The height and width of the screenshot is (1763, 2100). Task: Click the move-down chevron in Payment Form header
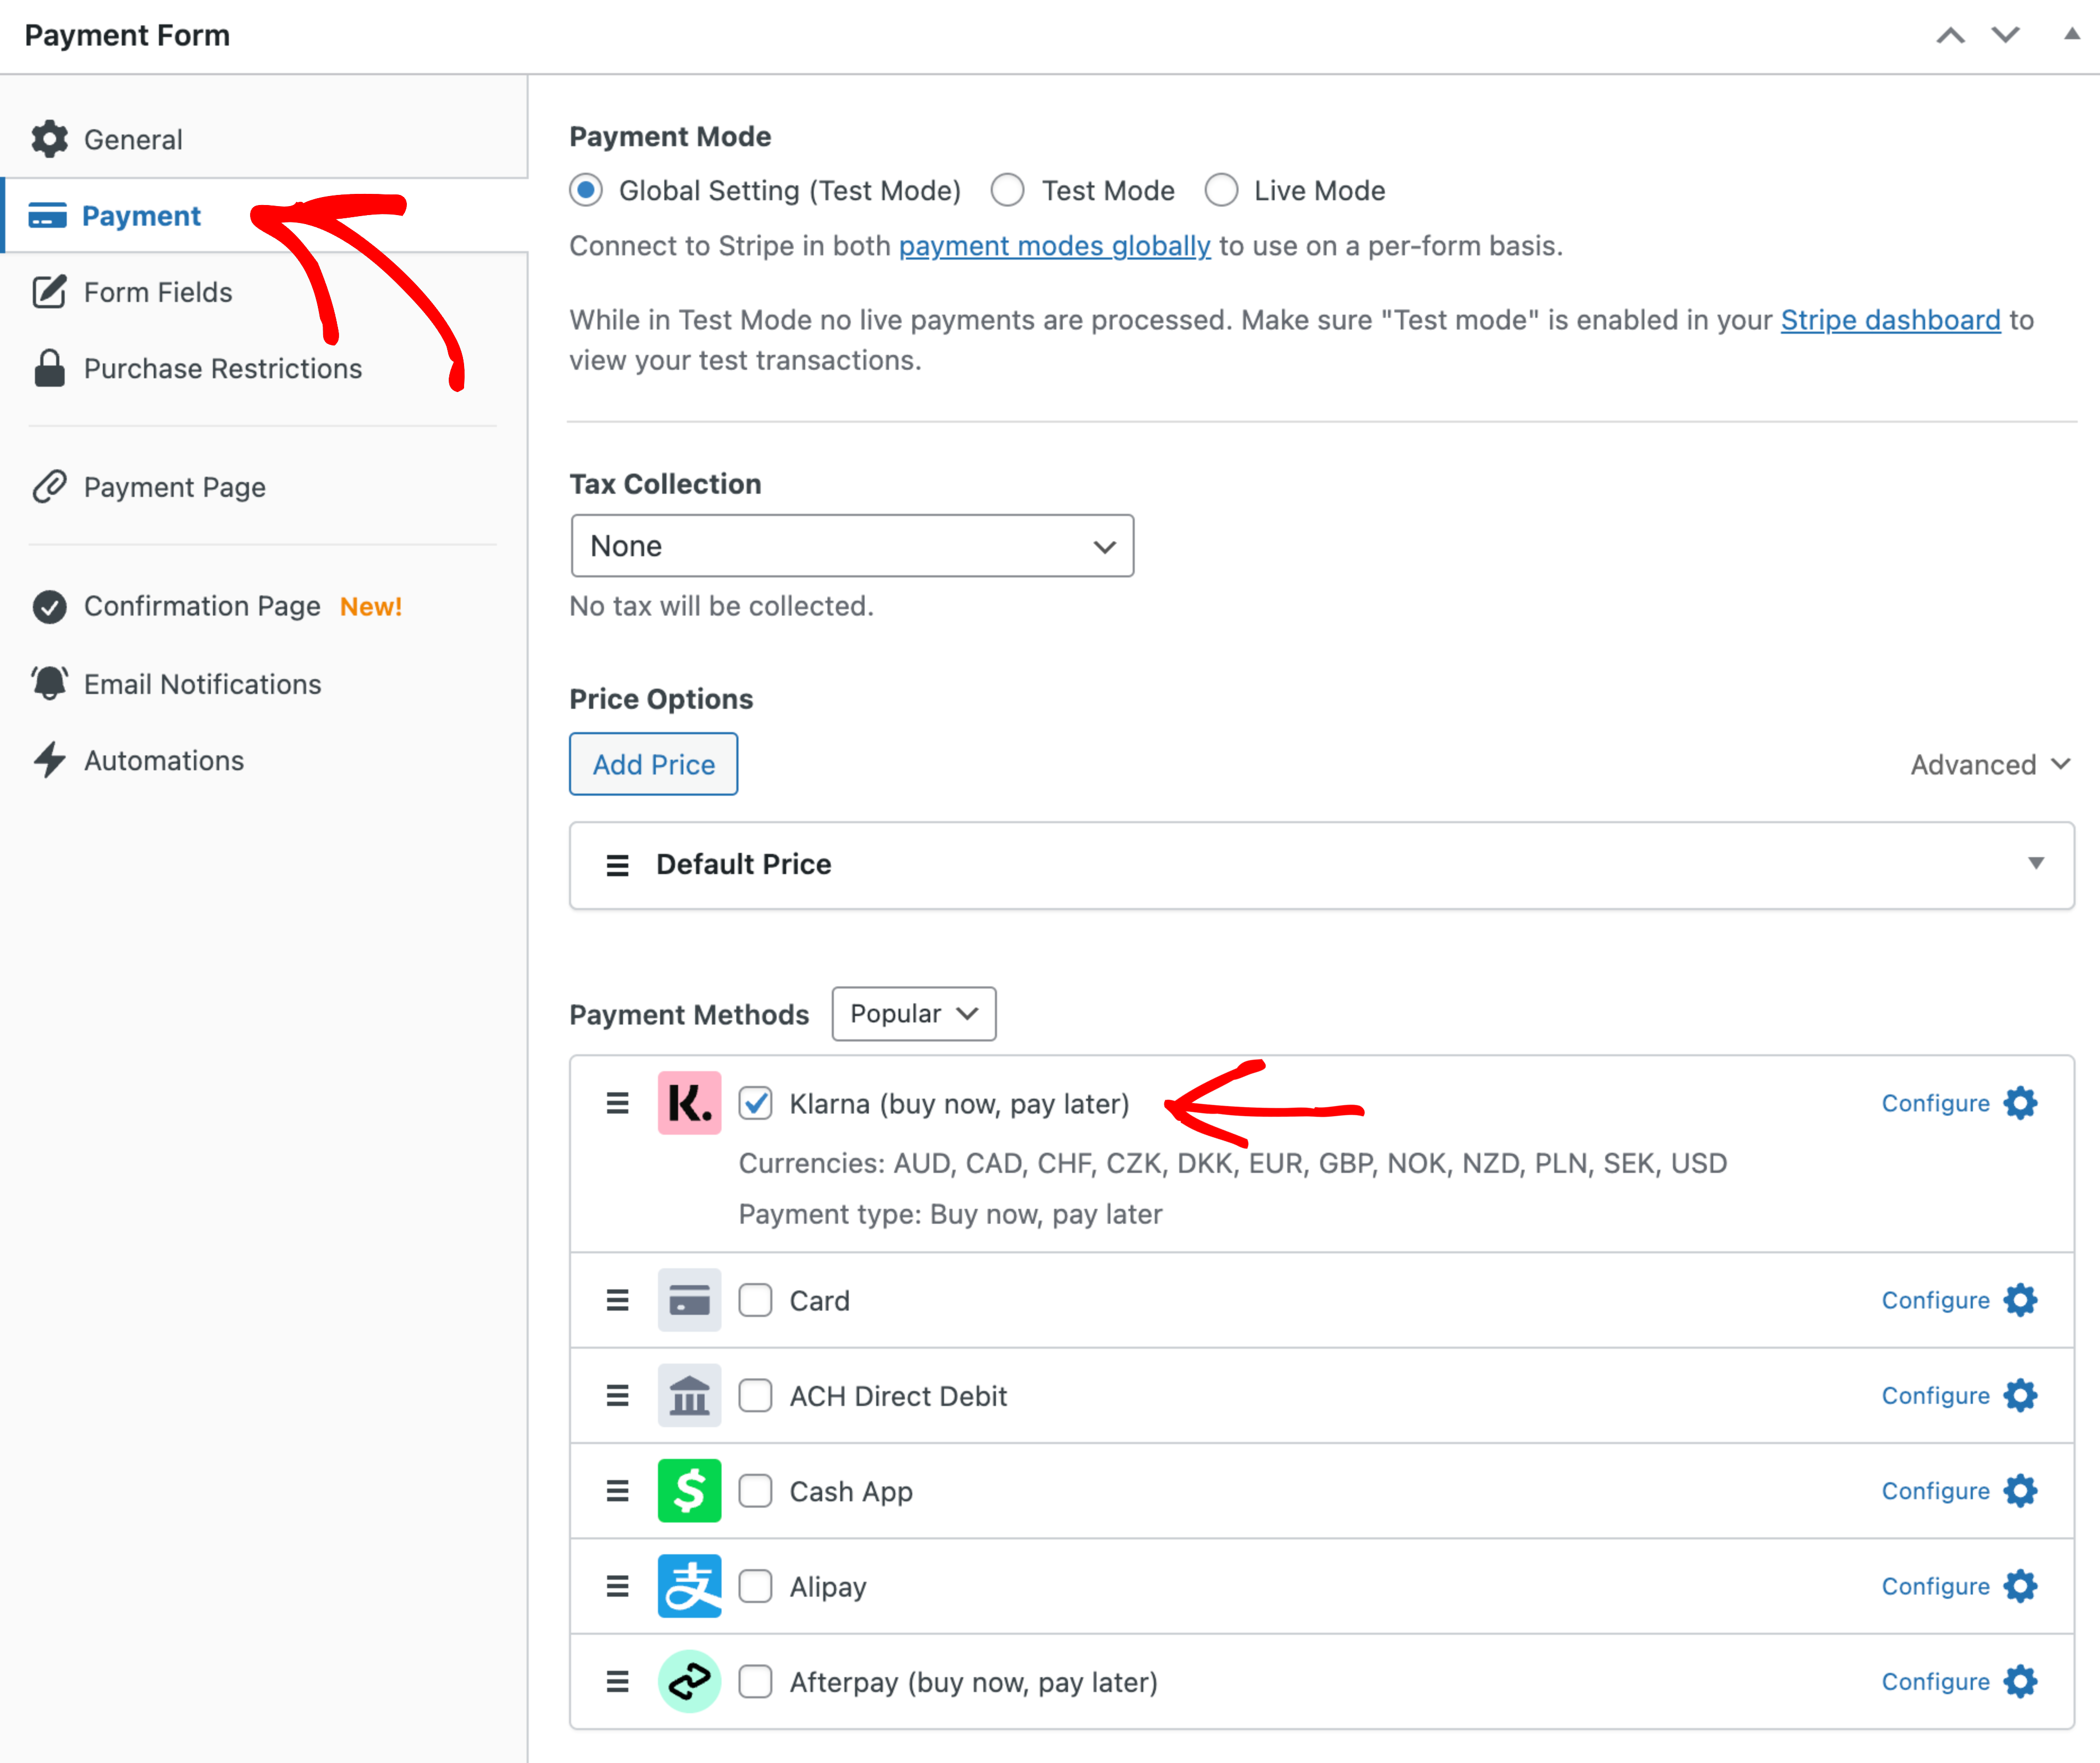[2005, 35]
